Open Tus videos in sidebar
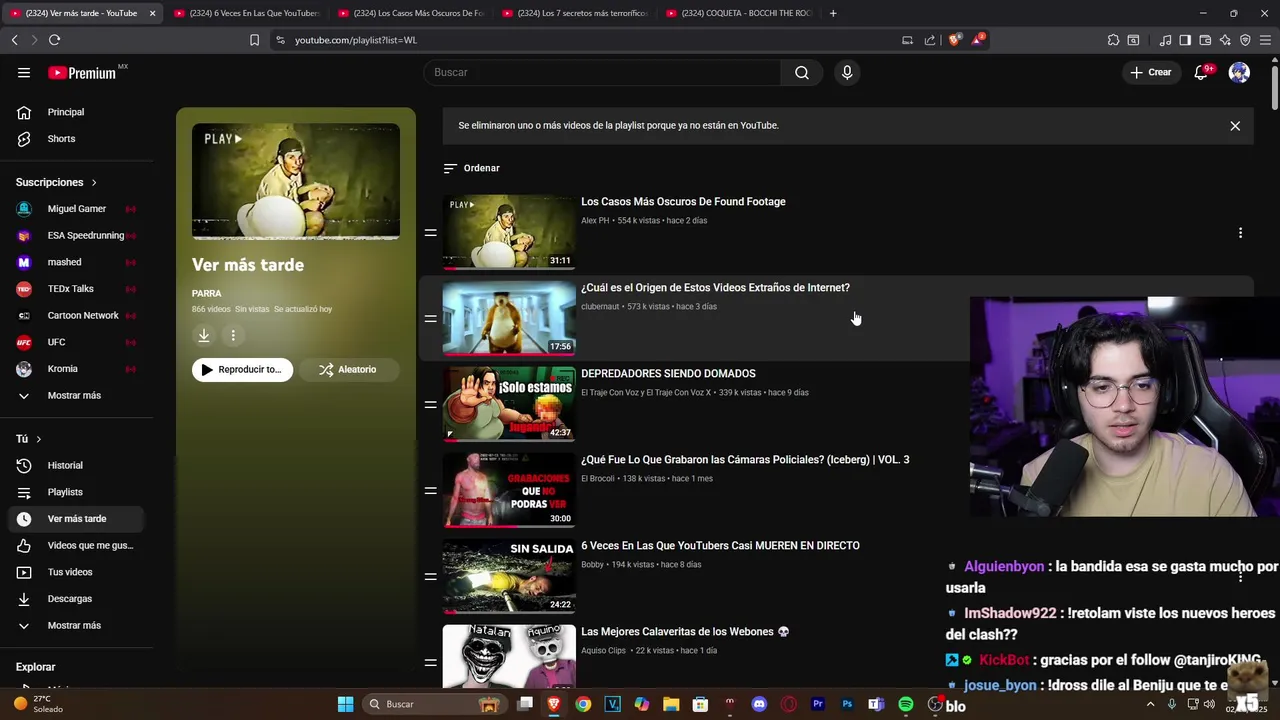1280x720 pixels. click(72, 572)
